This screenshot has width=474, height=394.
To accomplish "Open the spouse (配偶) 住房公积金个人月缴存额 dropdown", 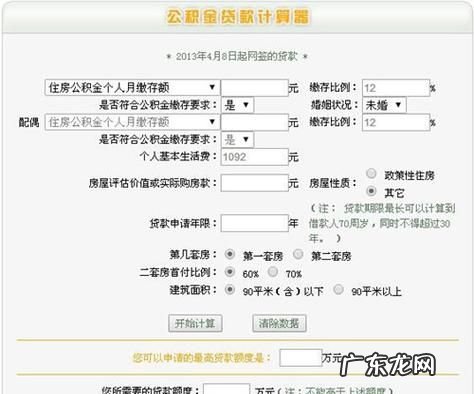I will [132, 122].
